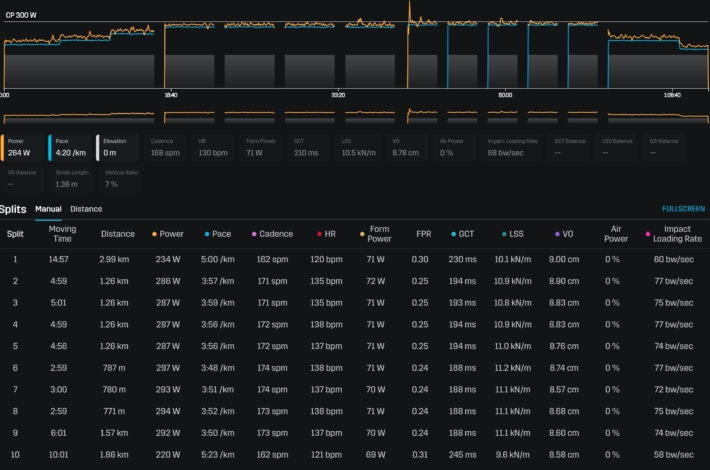Show the HR metric tile on chart
710x470 pixels.
point(214,147)
